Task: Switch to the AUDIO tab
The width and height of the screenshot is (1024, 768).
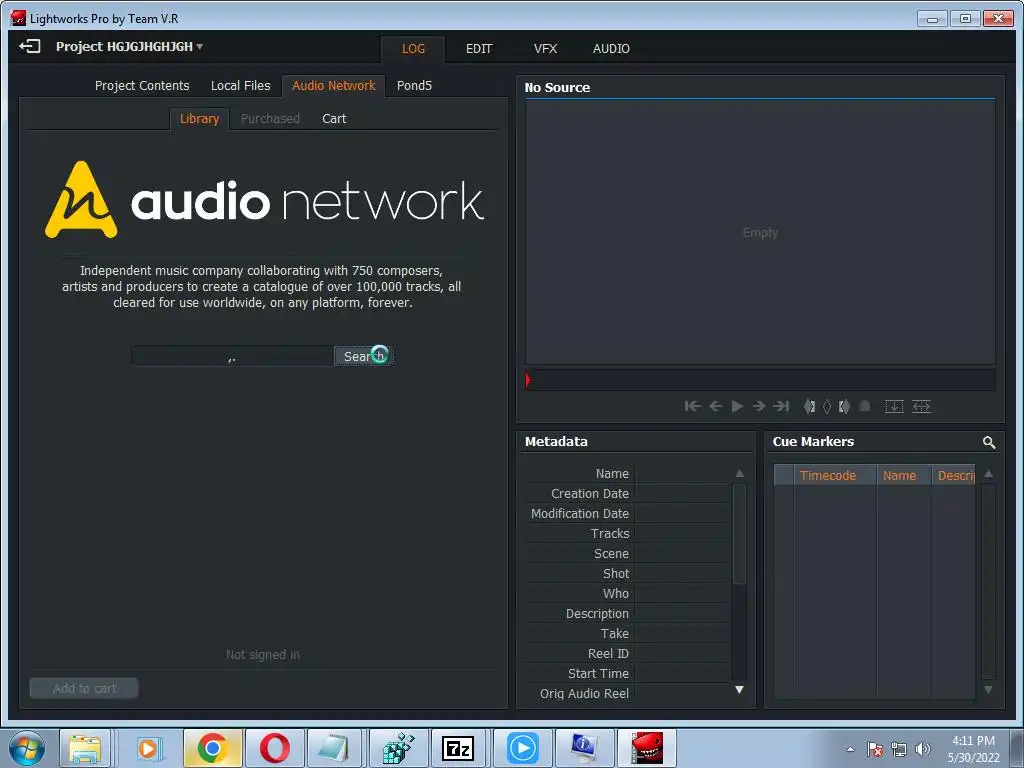Action: coord(611,49)
